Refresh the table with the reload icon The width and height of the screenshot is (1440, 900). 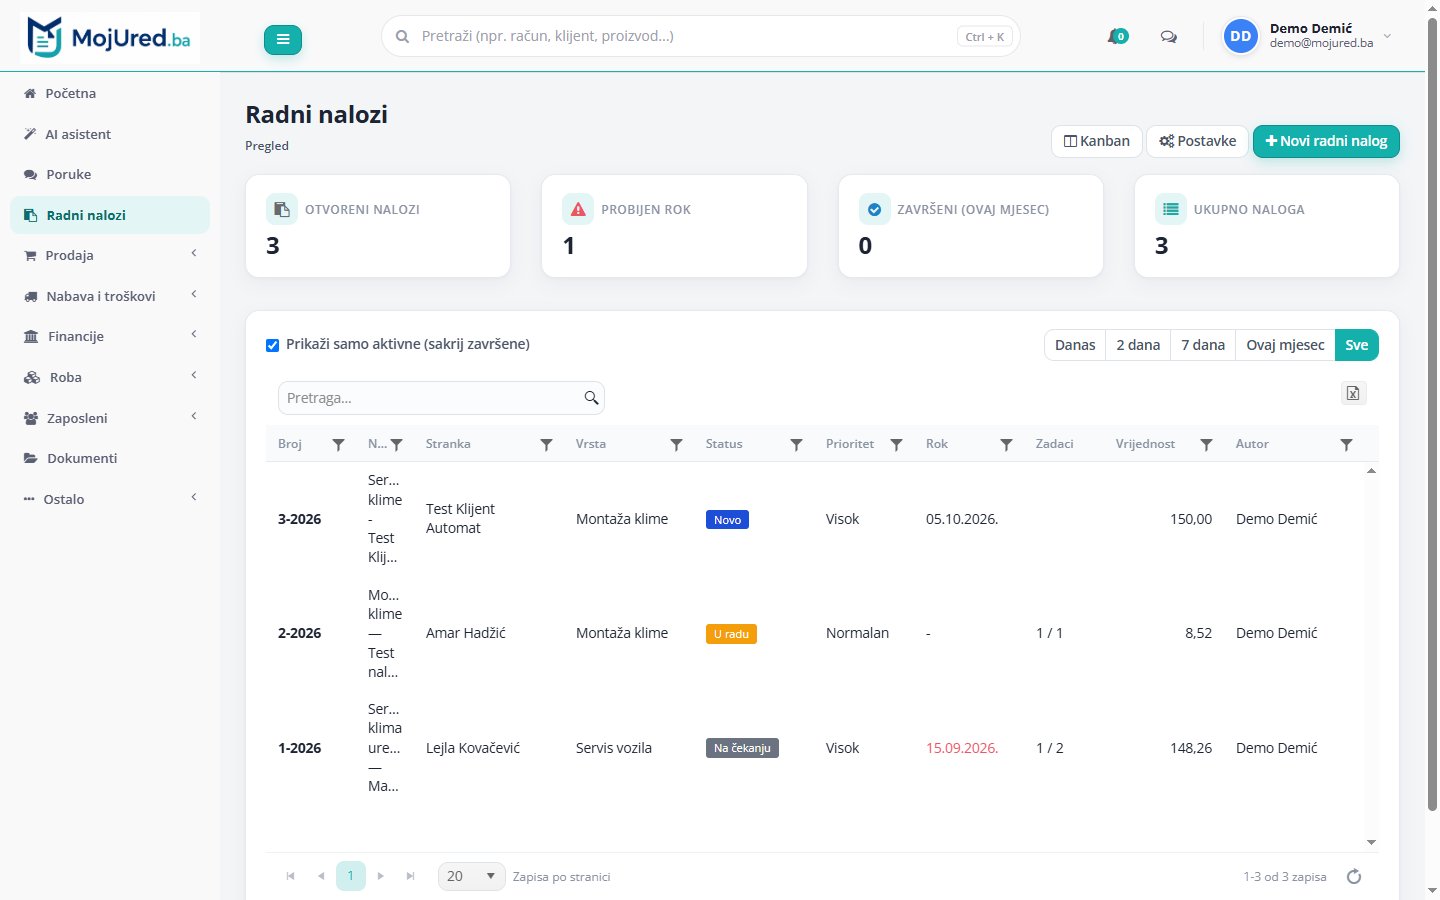pos(1354,877)
